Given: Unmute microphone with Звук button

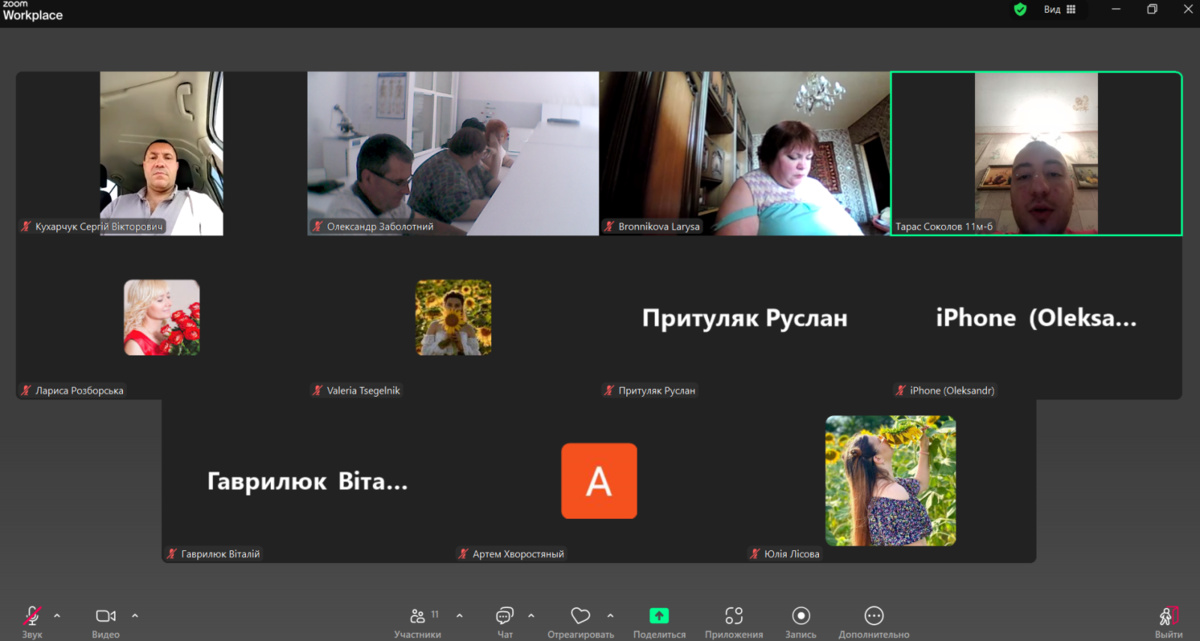Looking at the screenshot, I should coord(32,621).
